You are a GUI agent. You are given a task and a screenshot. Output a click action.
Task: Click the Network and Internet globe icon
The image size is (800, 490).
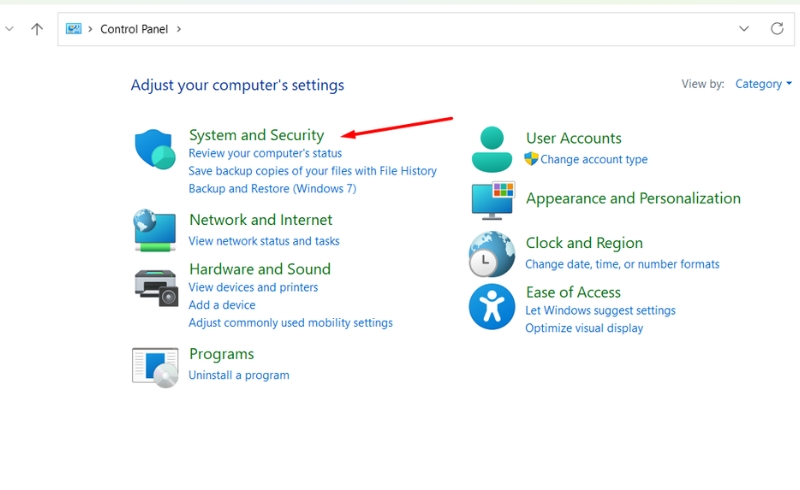tap(155, 230)
